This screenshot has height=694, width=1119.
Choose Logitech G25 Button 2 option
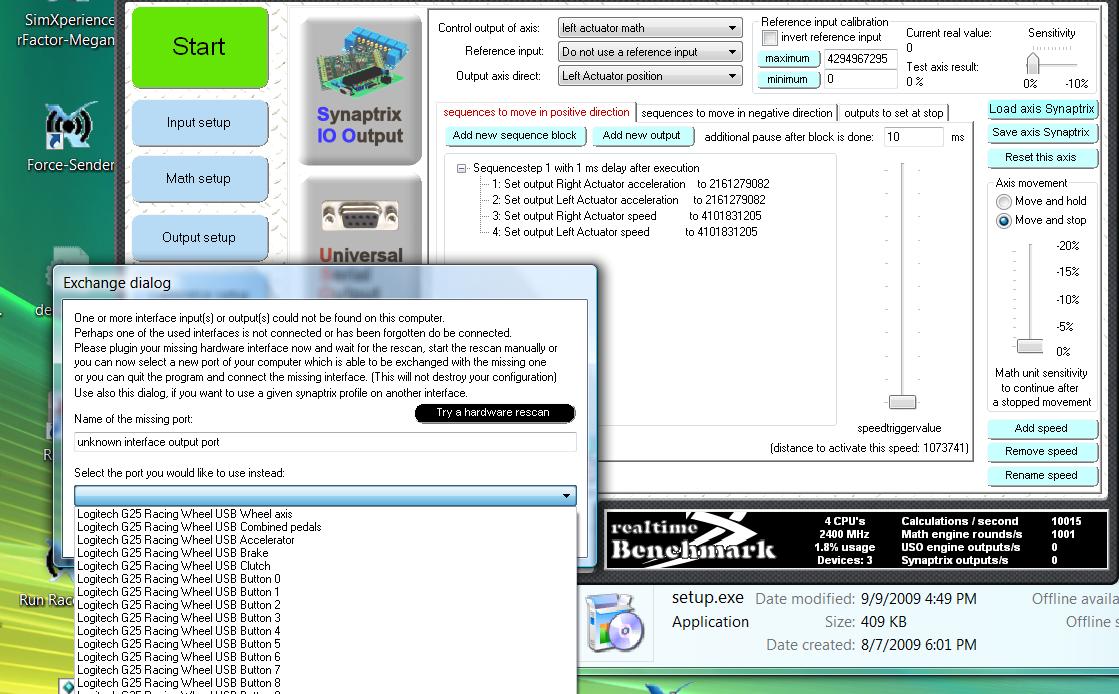click(x=325, y=605)
